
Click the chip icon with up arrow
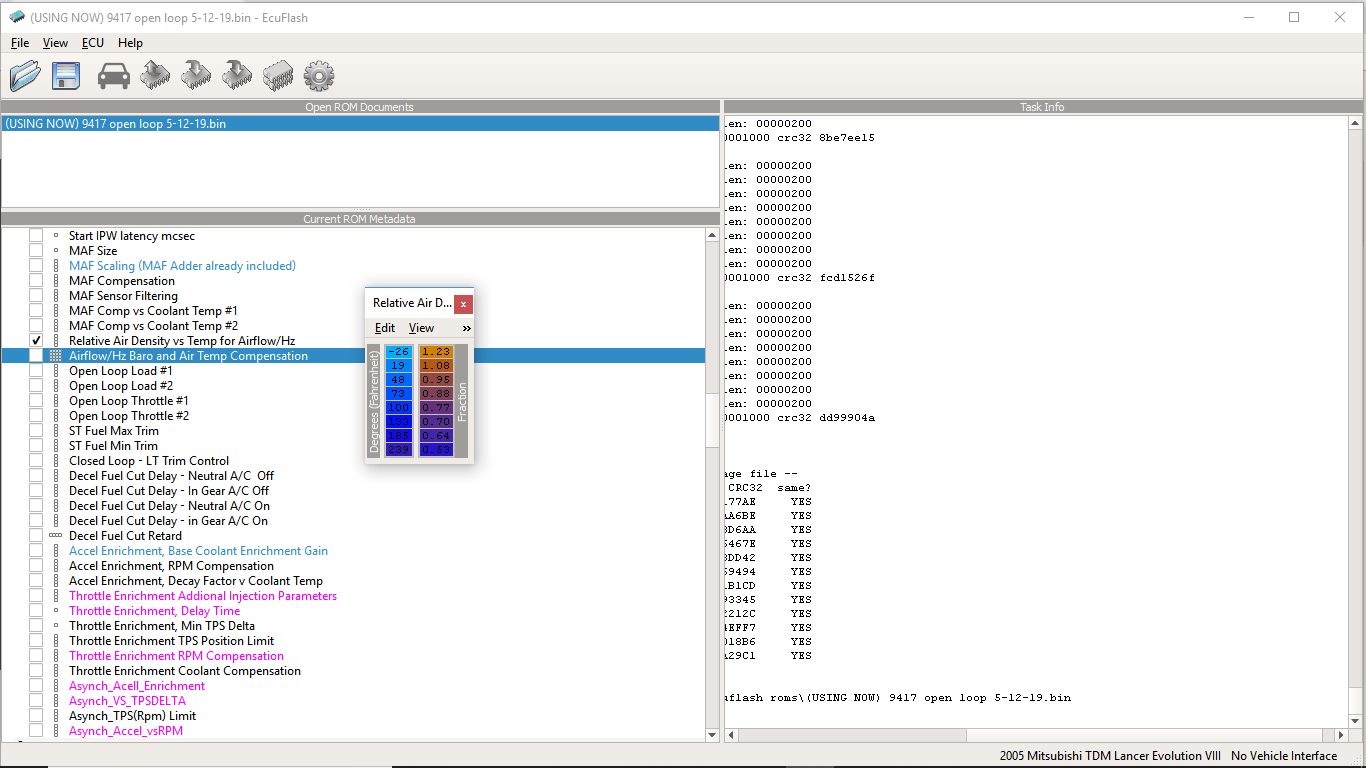pos(155,75)
